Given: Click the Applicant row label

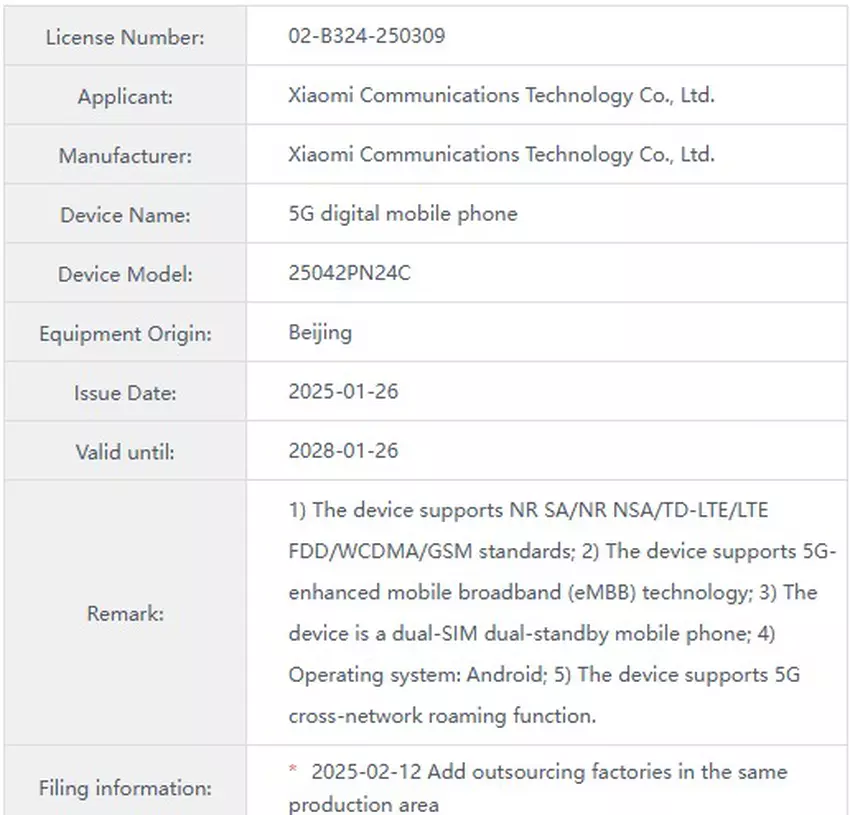Looking at the screenshot, I should pos(124,96).
